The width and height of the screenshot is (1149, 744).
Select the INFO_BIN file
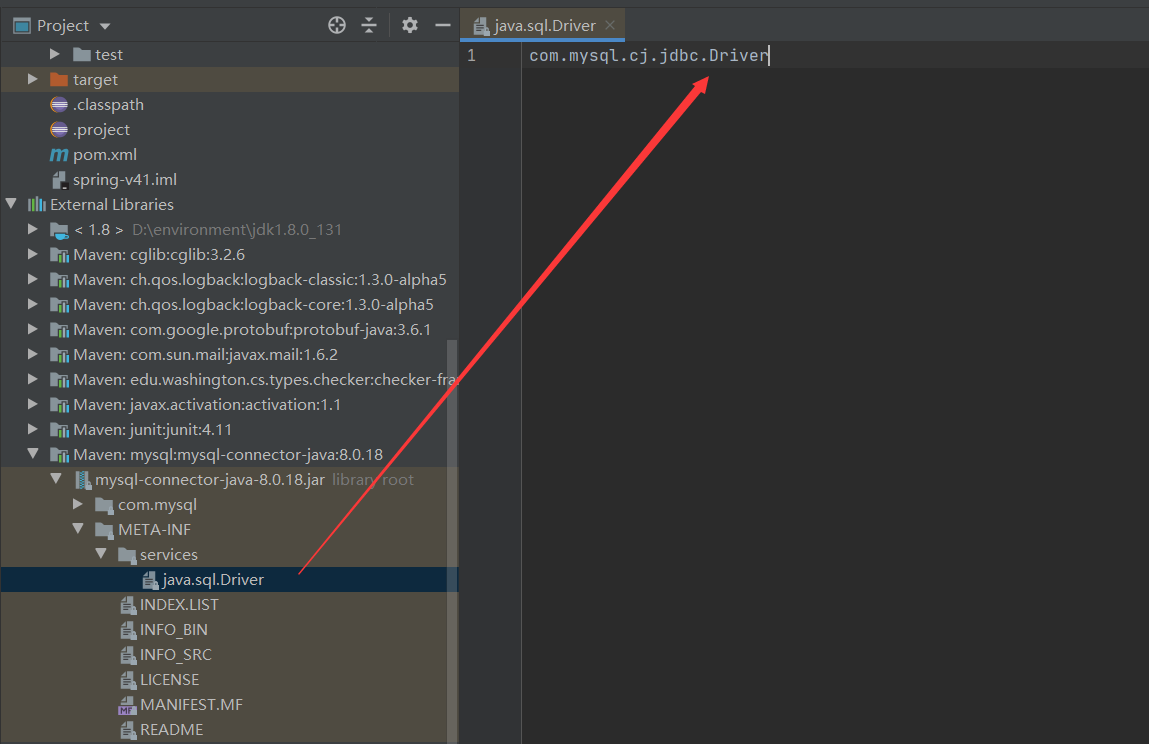click(x=174, y=630)
